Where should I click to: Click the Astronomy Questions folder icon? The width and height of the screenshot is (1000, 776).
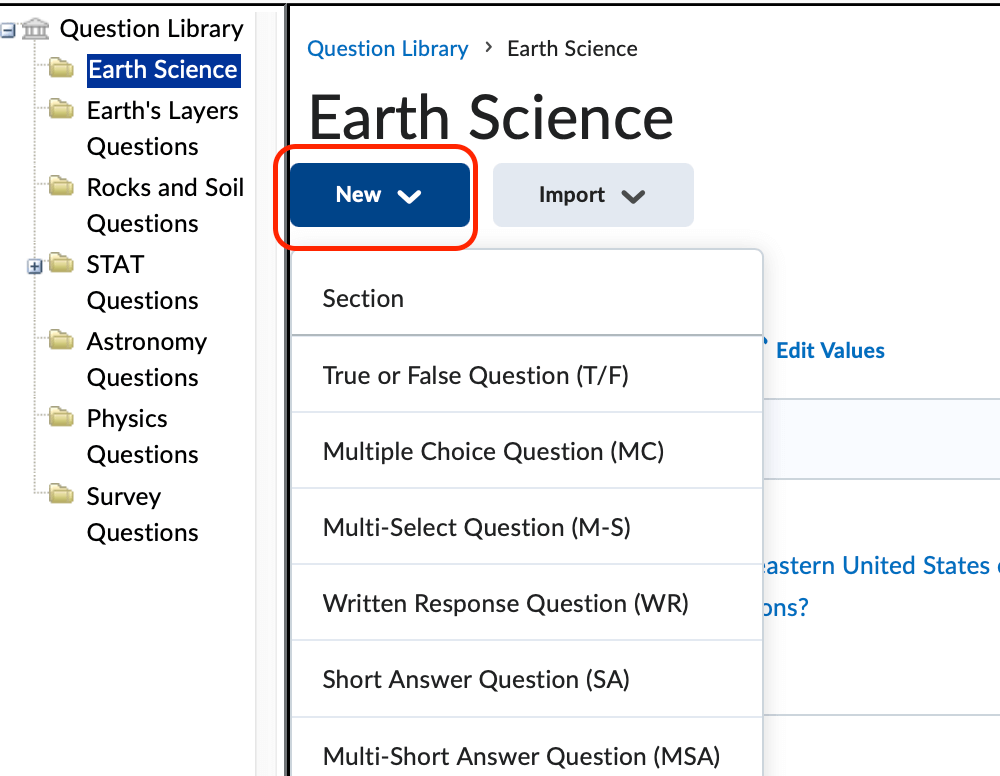tap(59, 340)
